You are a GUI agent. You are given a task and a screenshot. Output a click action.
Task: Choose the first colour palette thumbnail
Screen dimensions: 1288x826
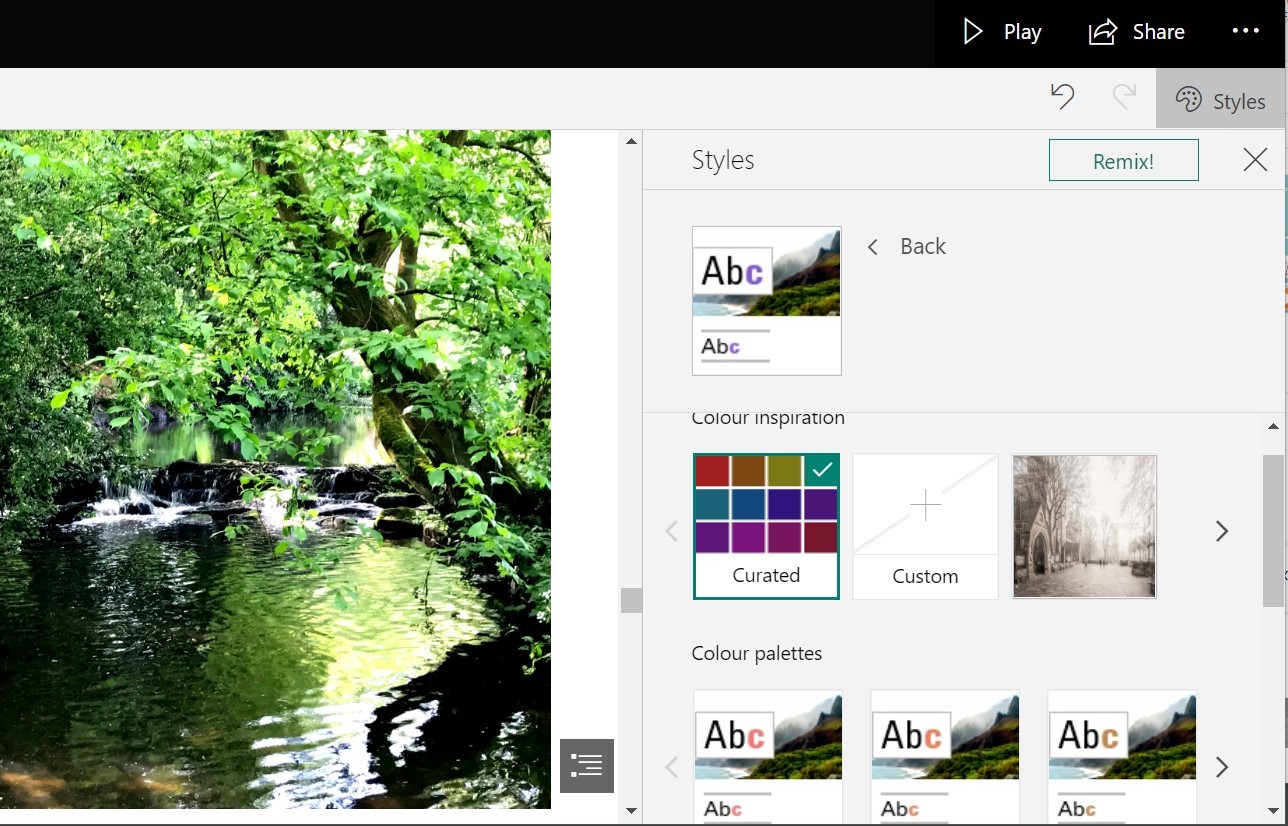768,756
